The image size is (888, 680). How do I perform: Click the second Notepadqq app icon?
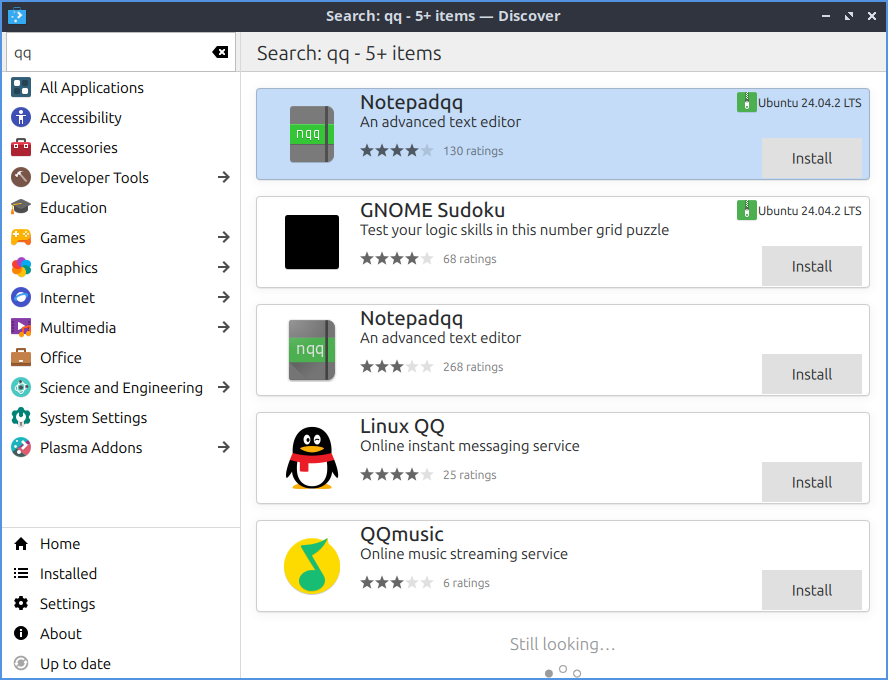pos(312,350)
